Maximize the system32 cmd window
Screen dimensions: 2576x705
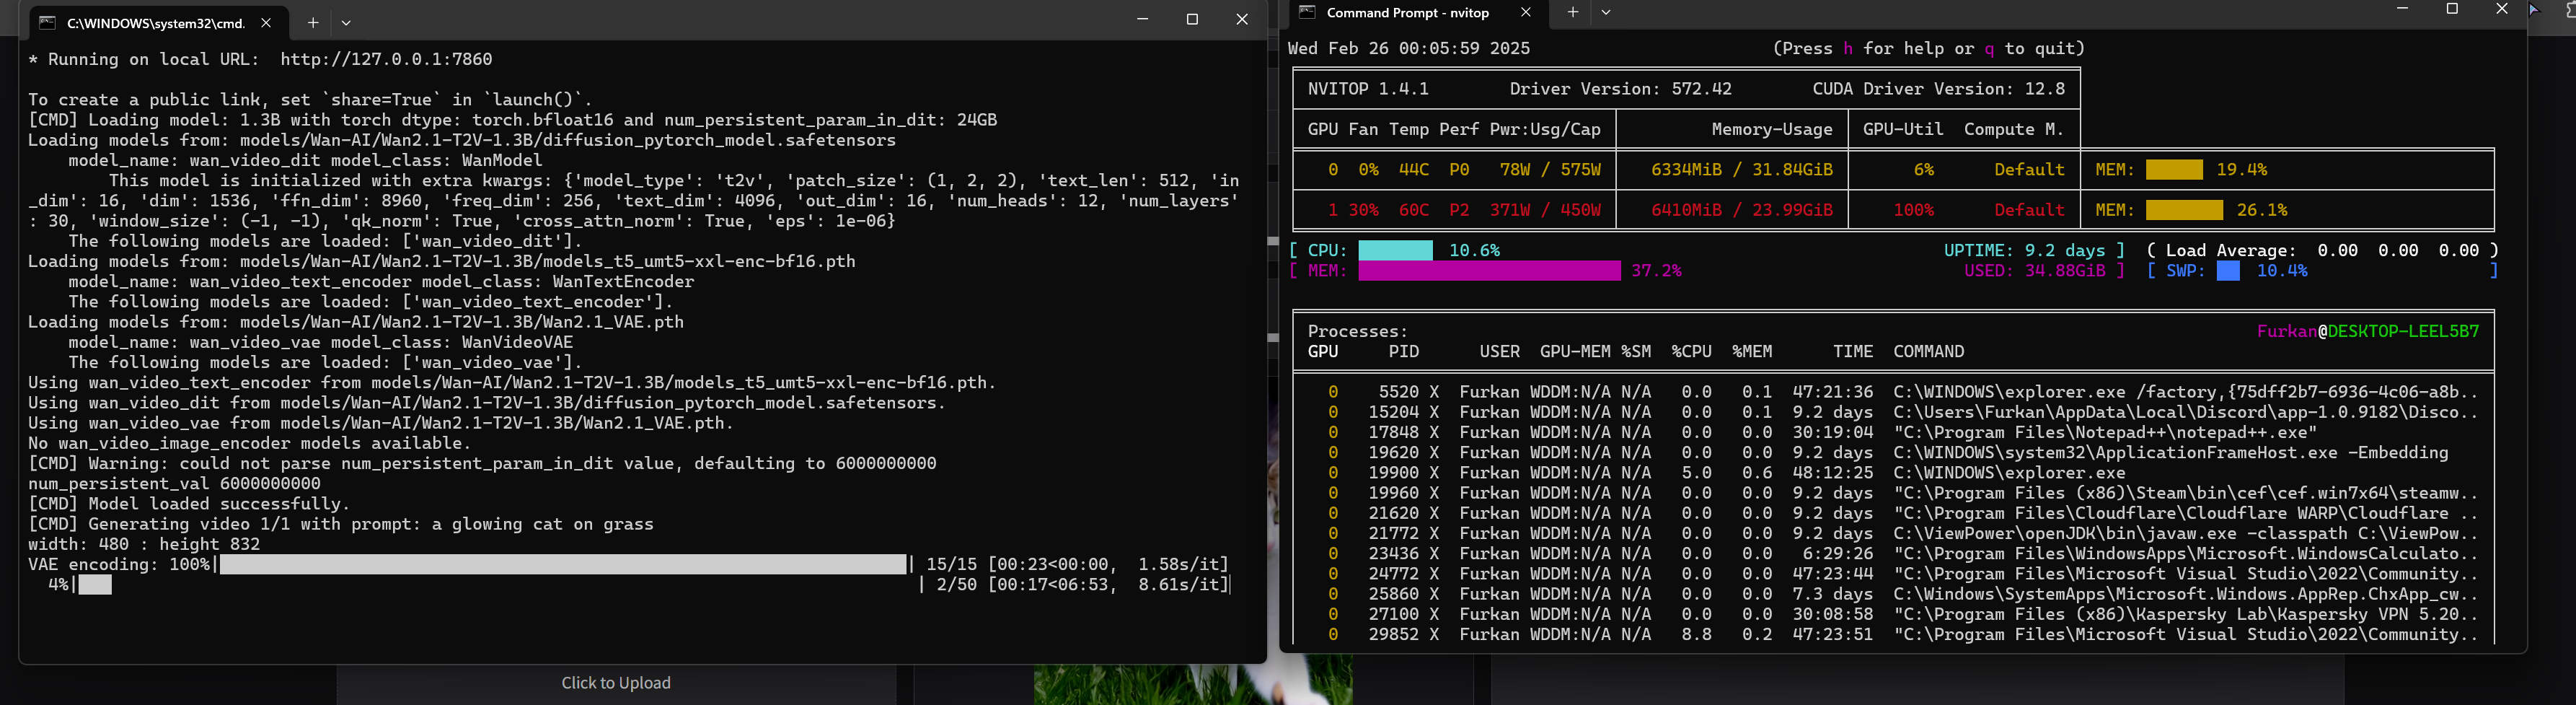pos(1192,19)
